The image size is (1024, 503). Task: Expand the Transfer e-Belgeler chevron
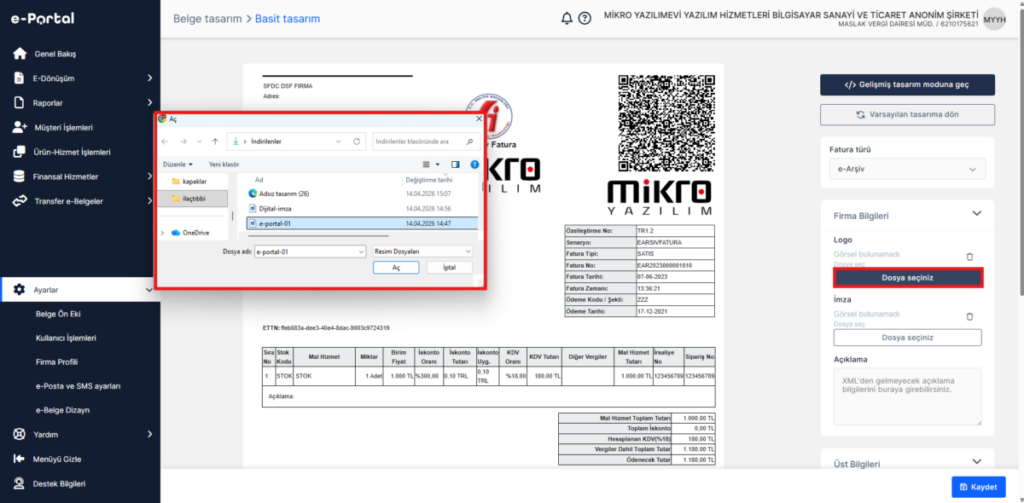point(150,201)
